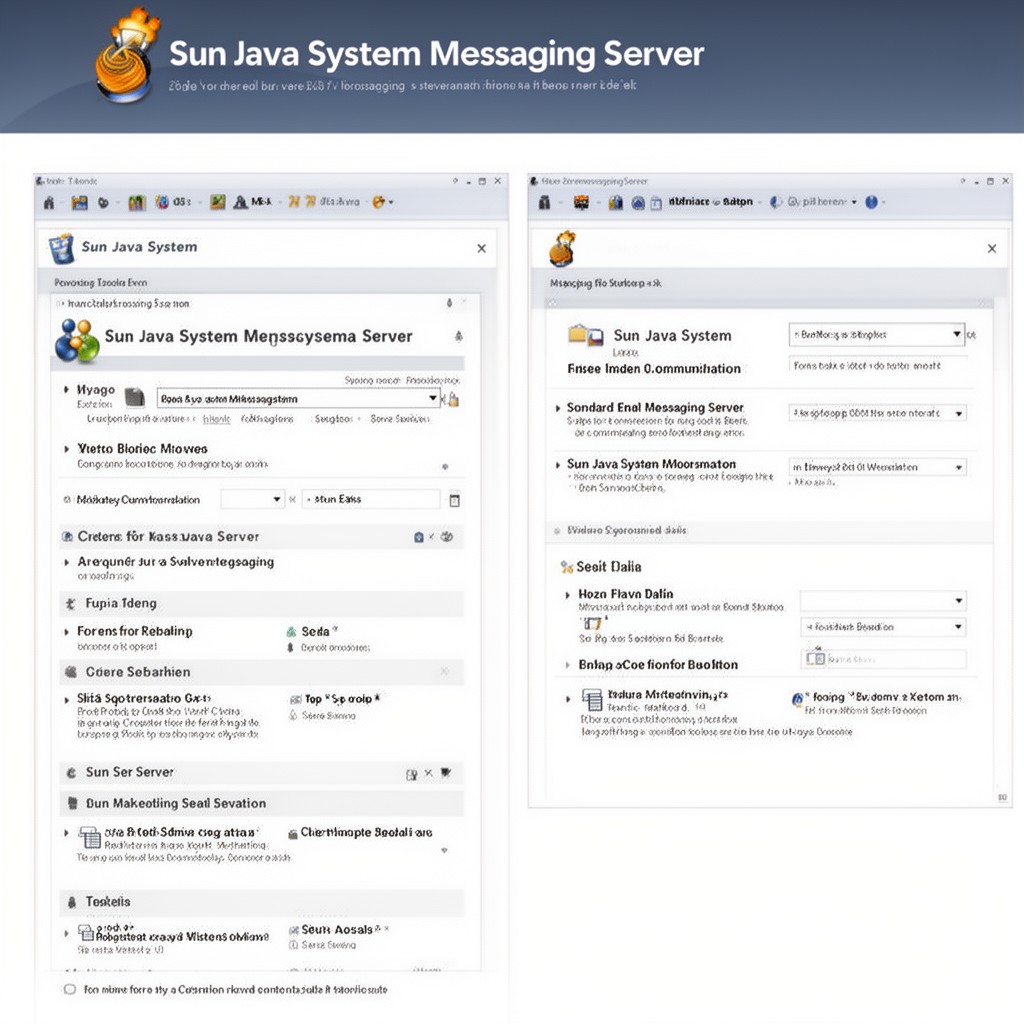The image size is (1024, 1024).
Task: Open the Myago combo box dropdown
Action: (x=432, y=398)
